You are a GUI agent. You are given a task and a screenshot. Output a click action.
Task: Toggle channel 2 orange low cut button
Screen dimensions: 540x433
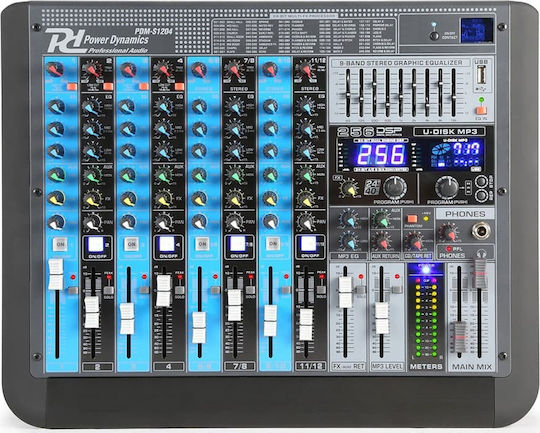[108, 86]
